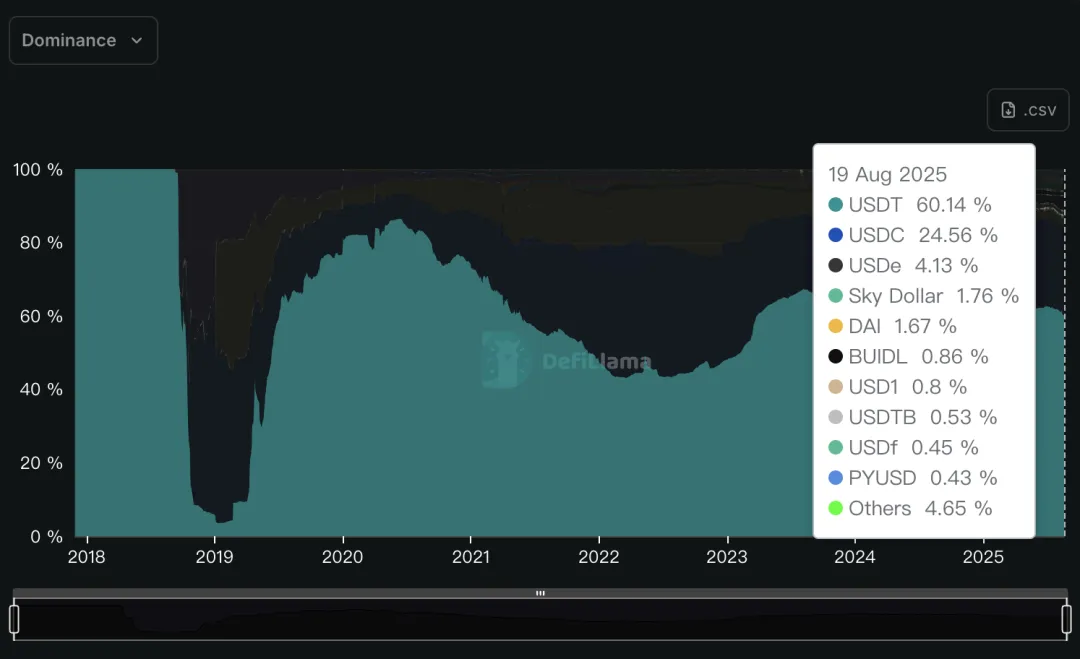Image resolution: width=1080 pixels, height=659 pixels.
Task: Click the teal USDT legend dot
Action: (x=836, y=205)
